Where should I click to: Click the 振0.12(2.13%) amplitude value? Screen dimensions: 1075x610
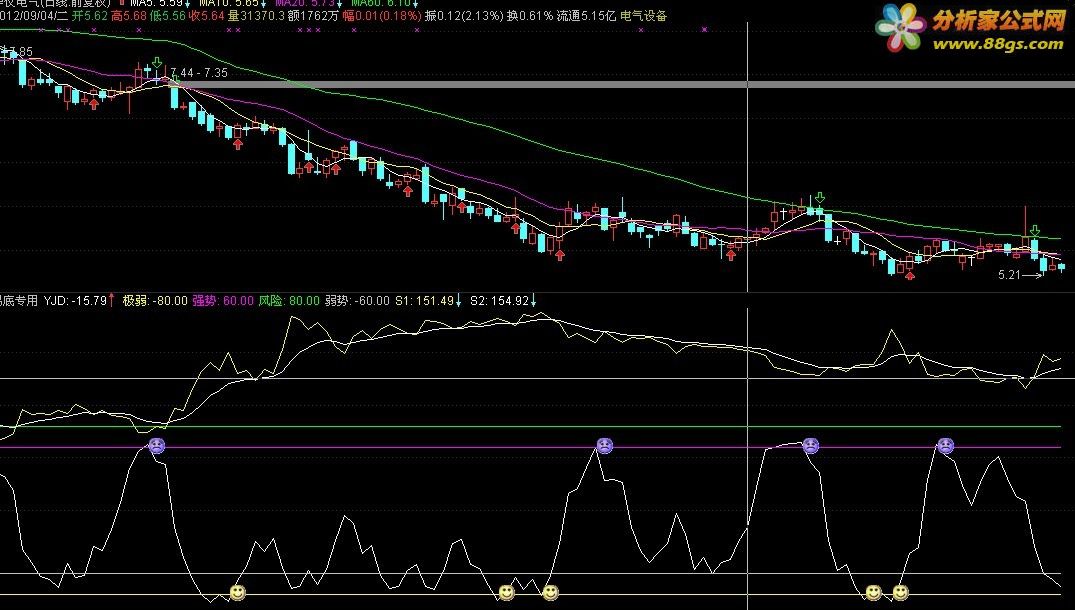[x=464, y=15]
